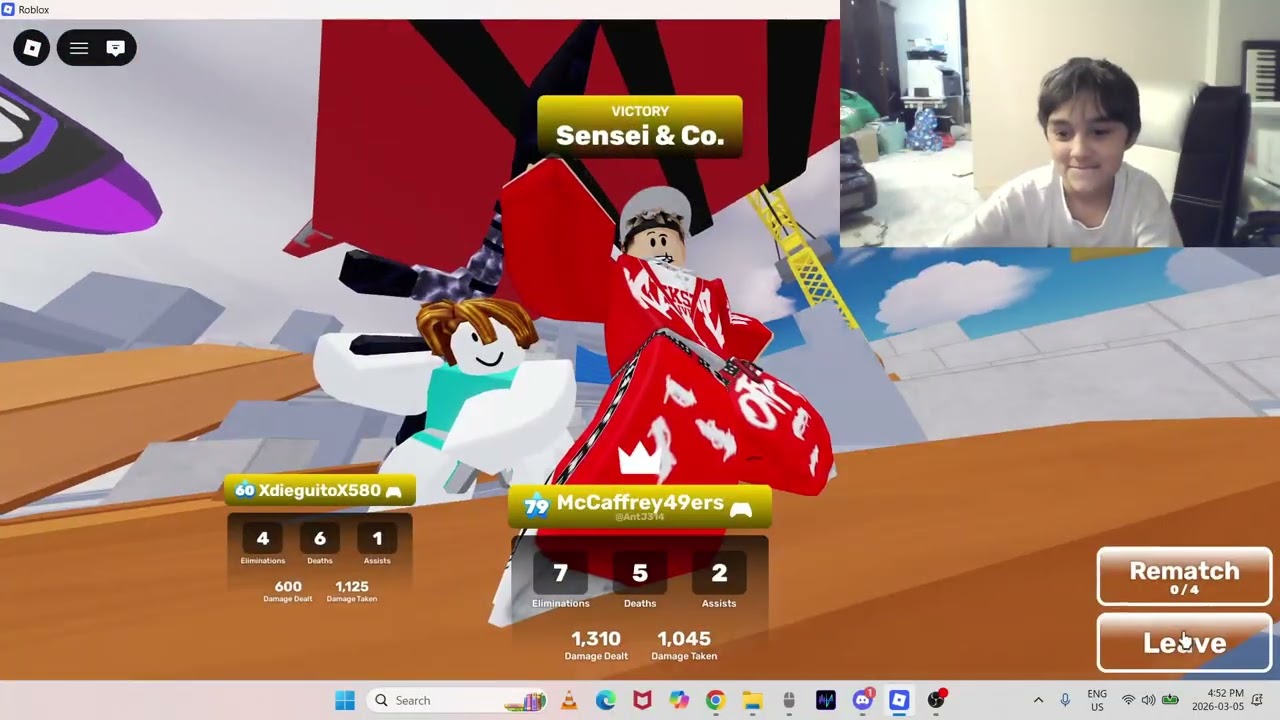Select the XdieguitoX580 player name tag
The width and height of the screenshot is (1280, 720).
click(x=320, y=491)
